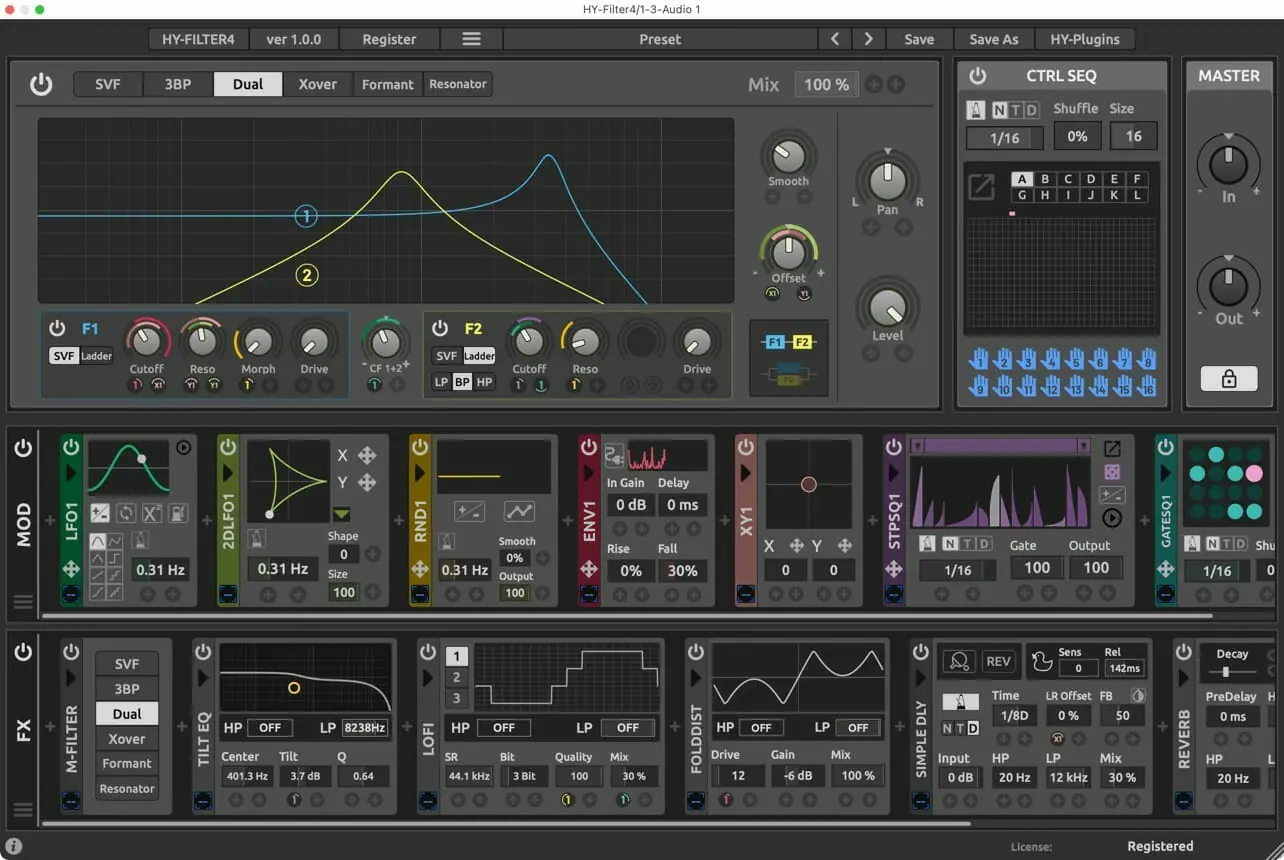This screenshot has width=1284, height=860.
Task: Click the LFO1 retrigger loop icon
Action: 127,513
